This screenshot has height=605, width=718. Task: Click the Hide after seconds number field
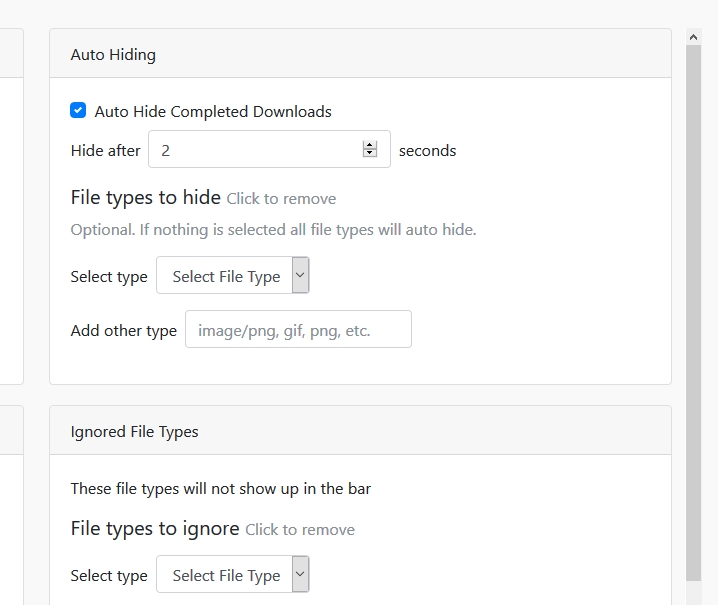[255, 150]
